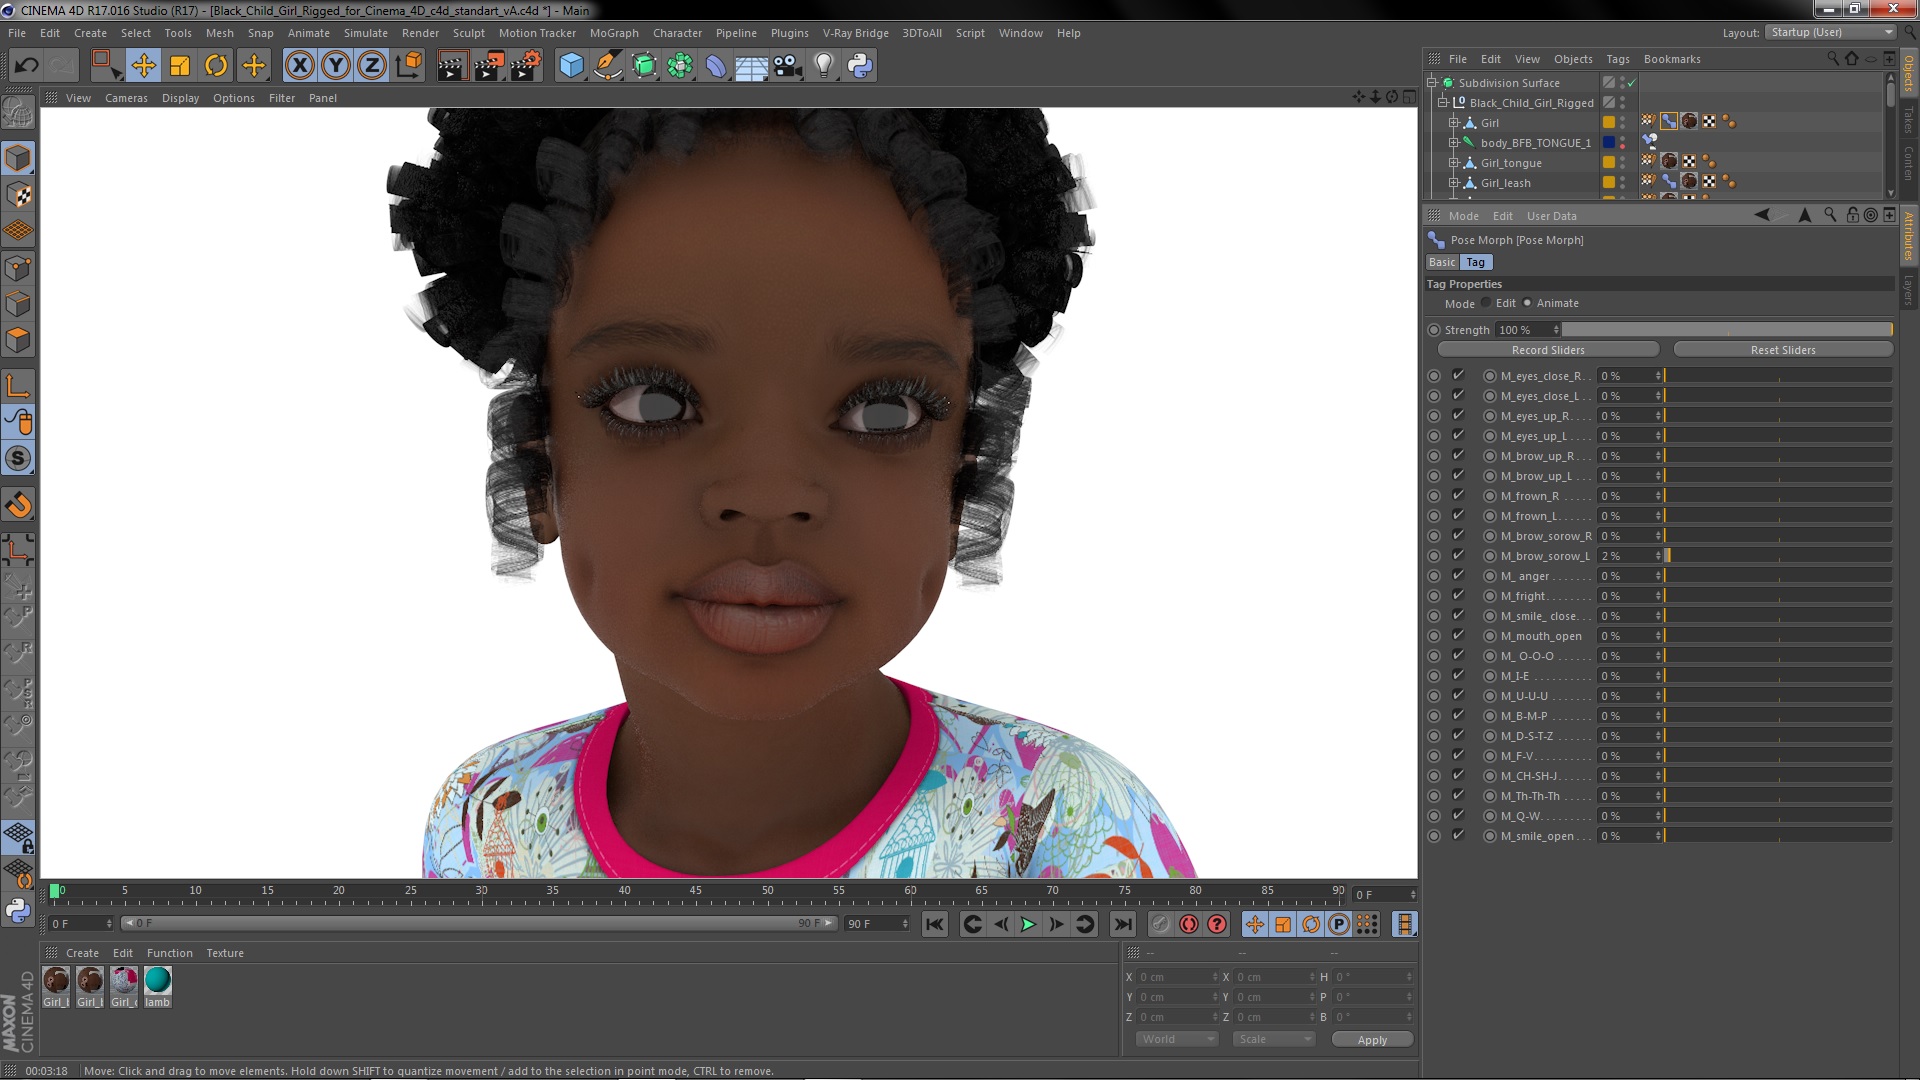Play animation forward
1920x1080 pixels.
pos(1028,925)
